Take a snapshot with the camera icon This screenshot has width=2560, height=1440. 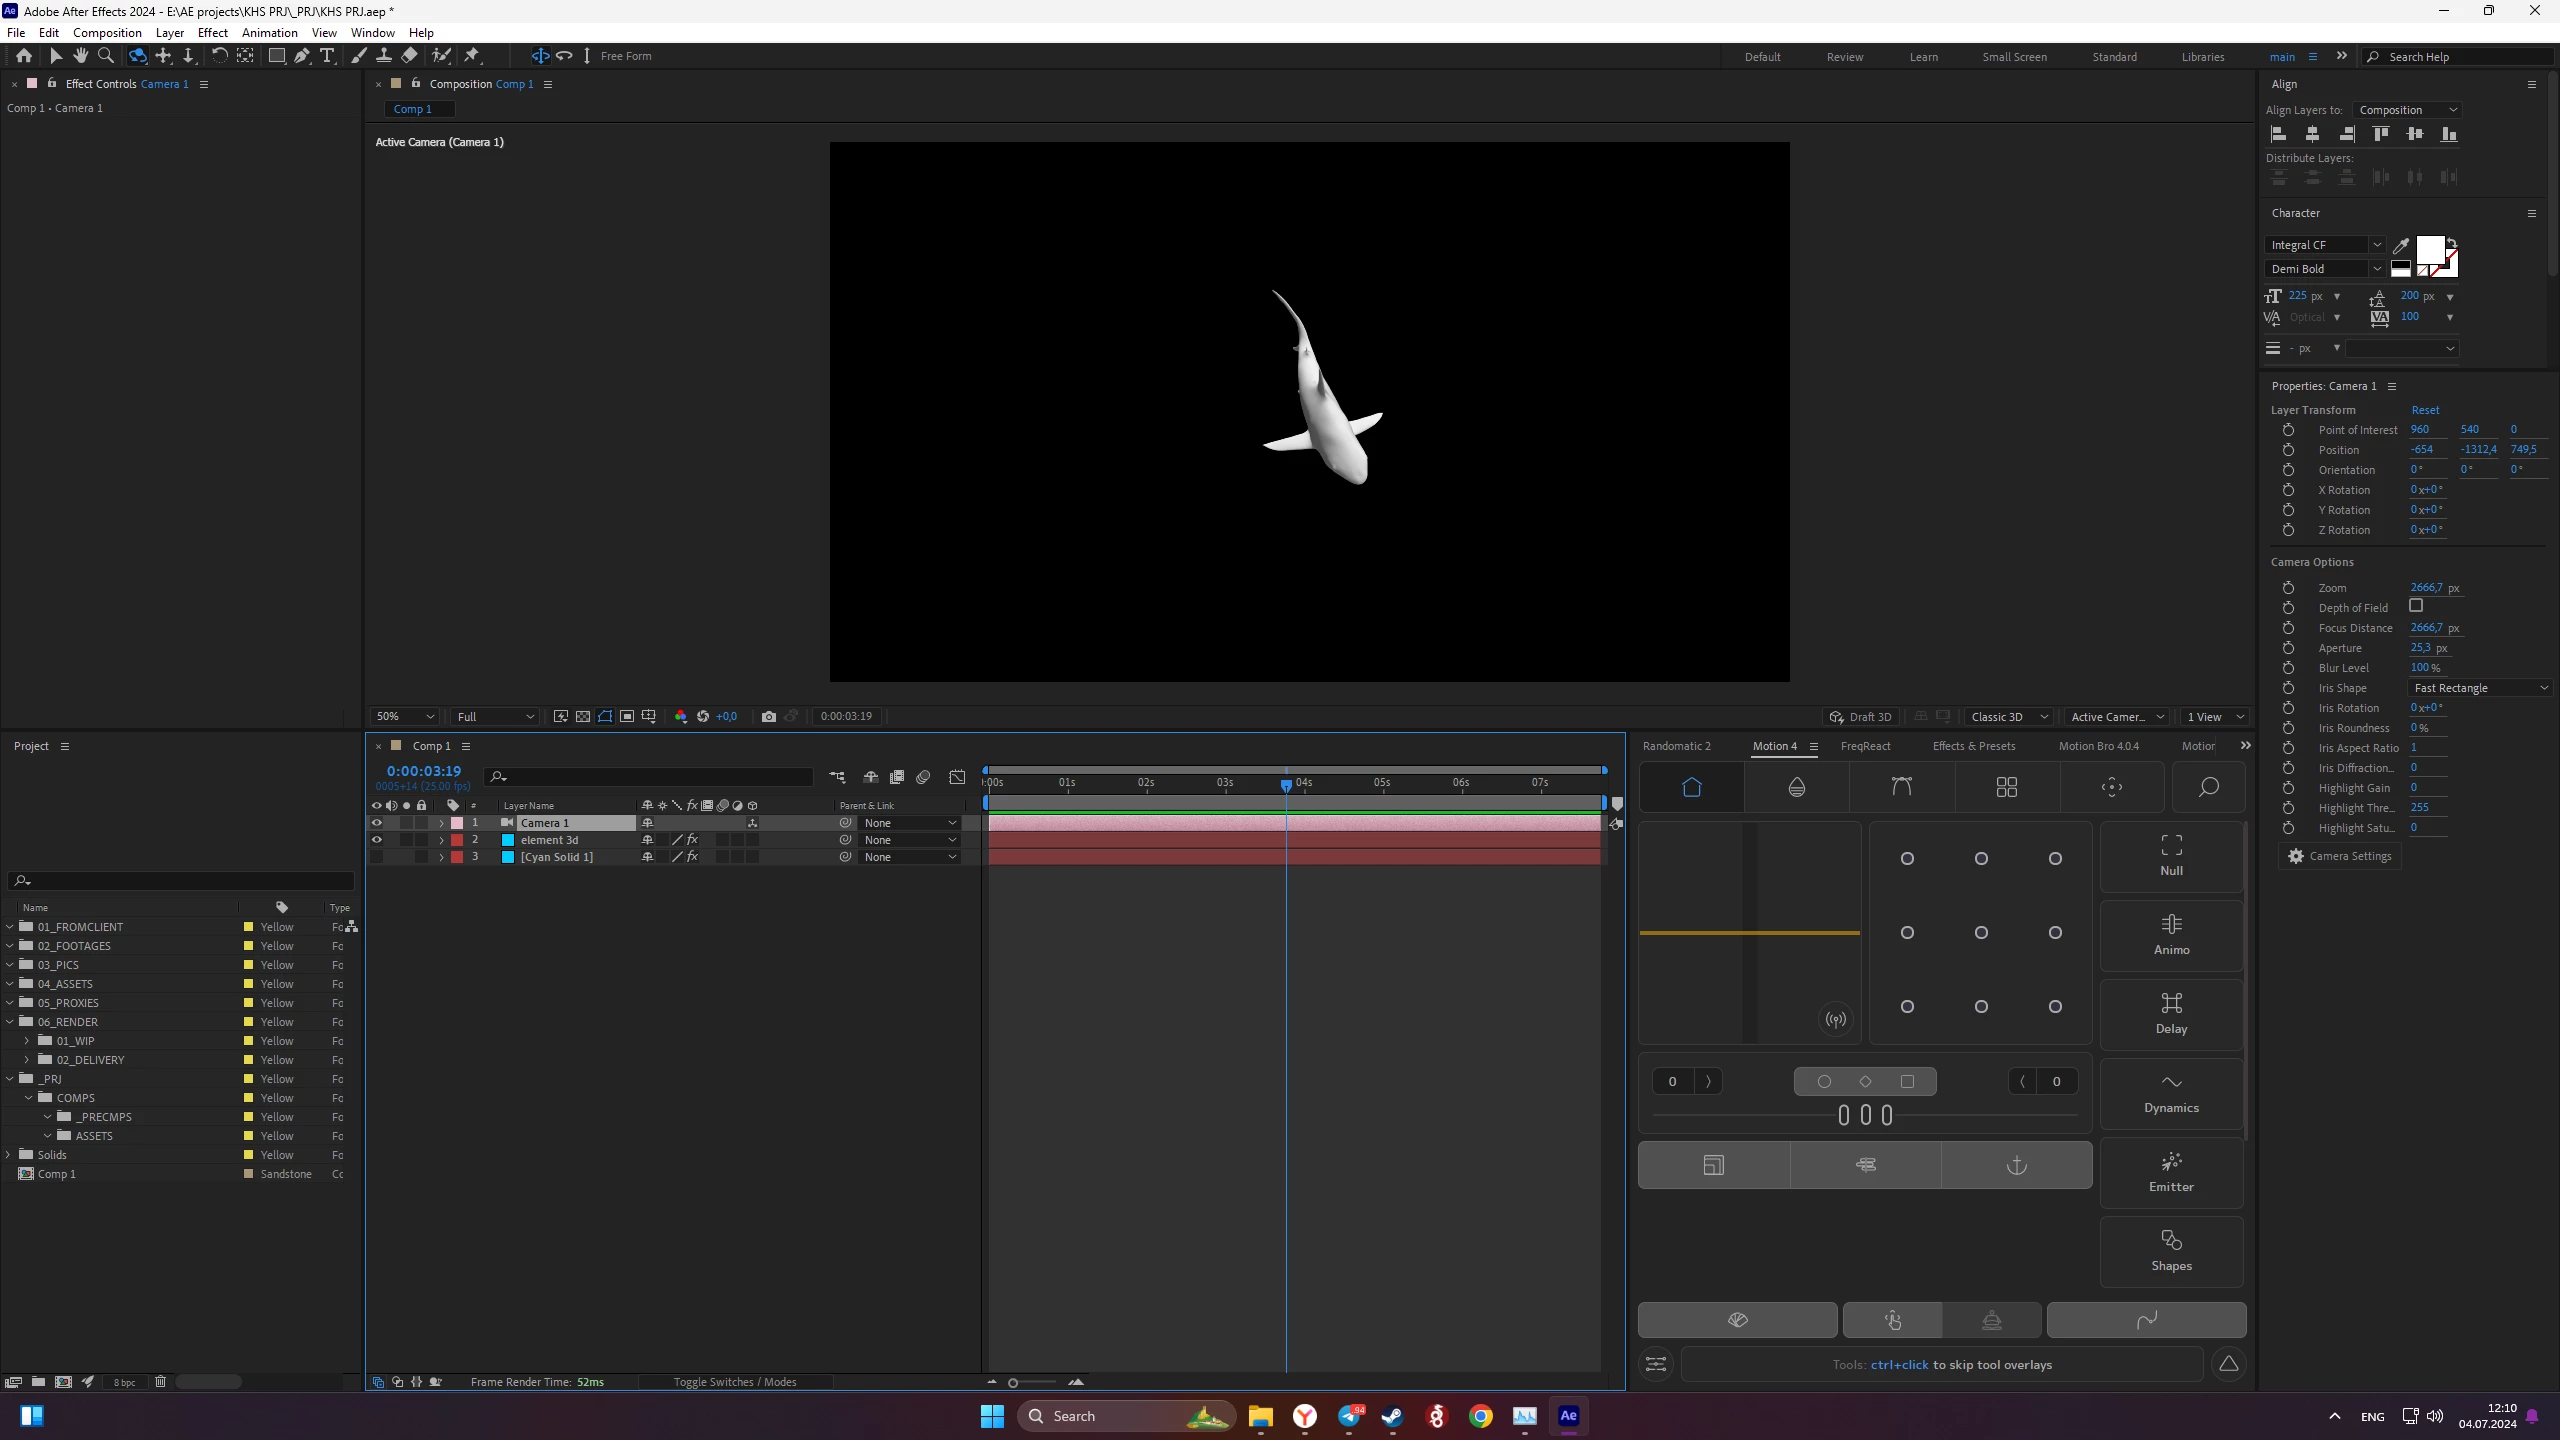(768, 716)
